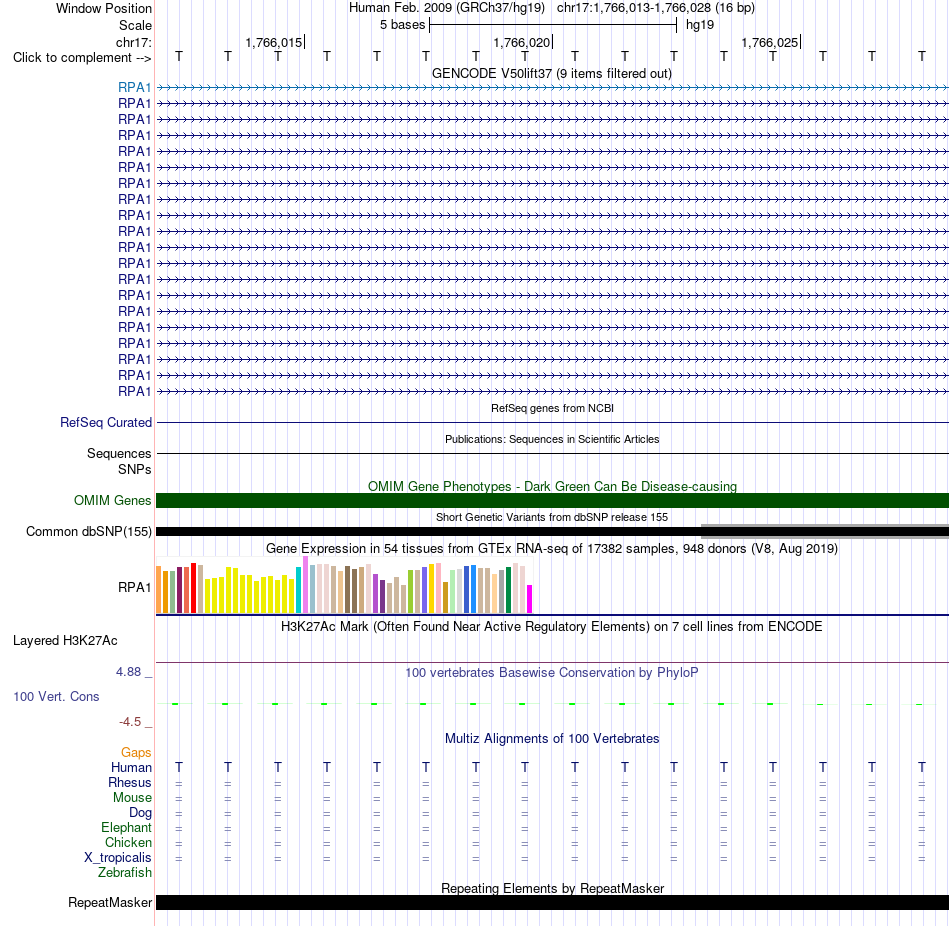Click the gray dbSNP variant bar
Image resolution: width=950 pixels, height=926 pixels.
pyautogui.click(x=825, y=531)
